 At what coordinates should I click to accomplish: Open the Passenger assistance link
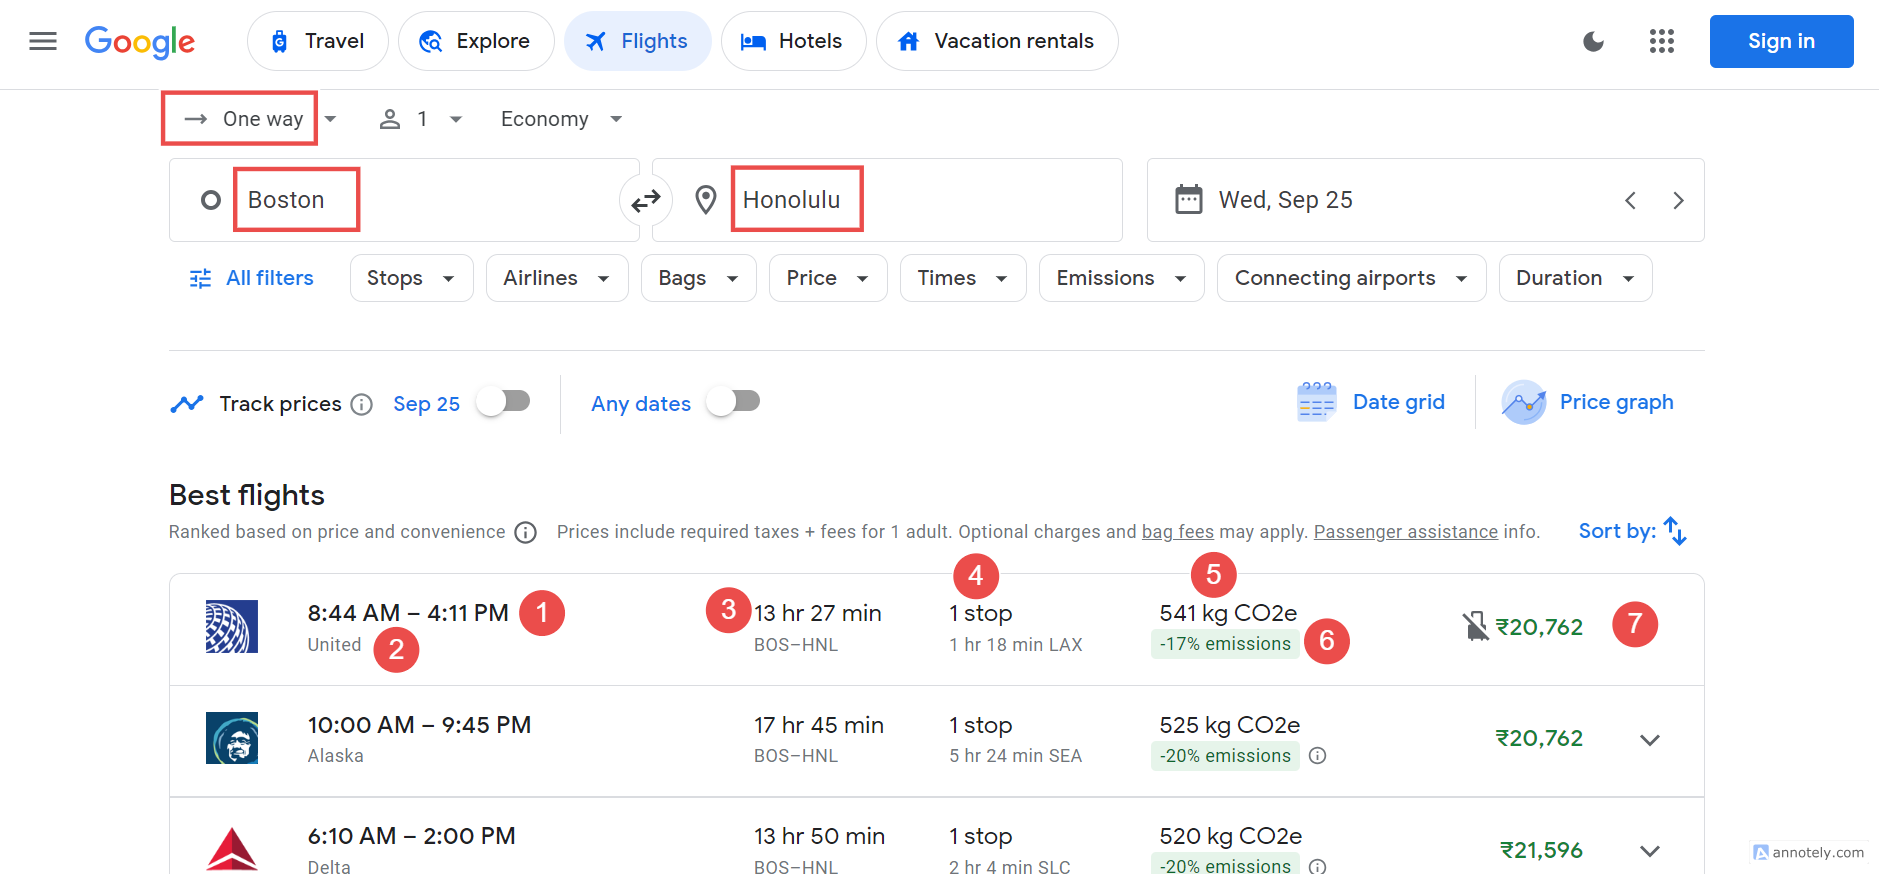pyautogui.click(x=1406, y=532)
